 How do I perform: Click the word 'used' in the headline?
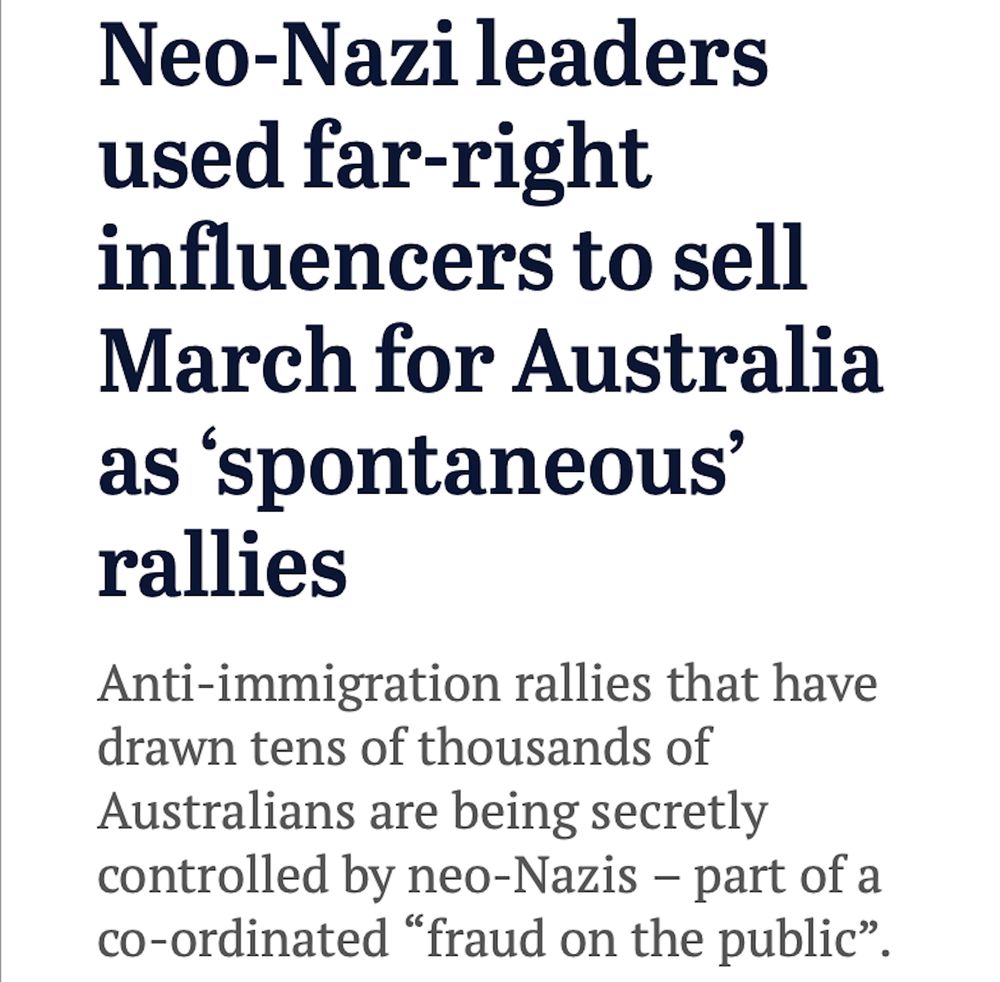(191, 158)
